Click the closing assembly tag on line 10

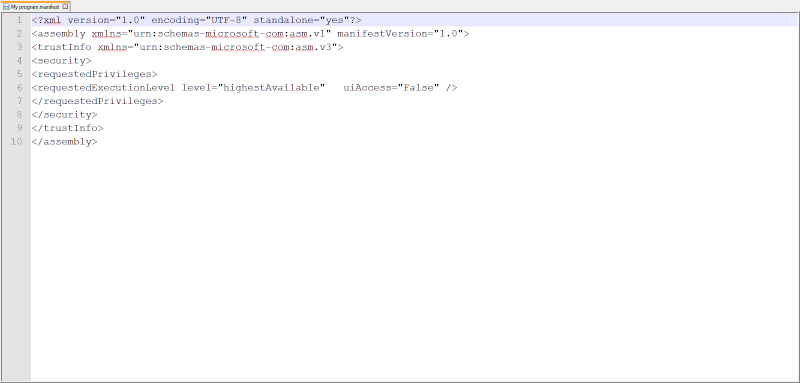(x=64, y=142)
